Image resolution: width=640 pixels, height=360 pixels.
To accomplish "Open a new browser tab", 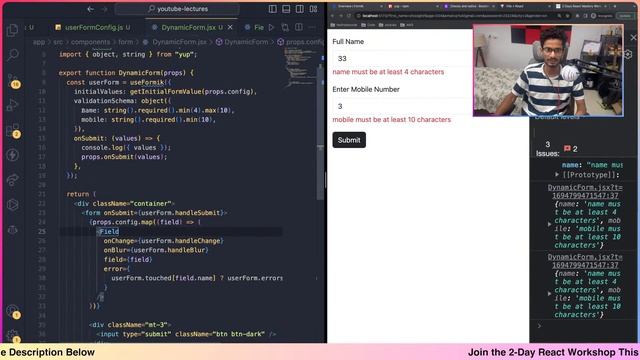I will pyautogui.click(x=615, y=6).
